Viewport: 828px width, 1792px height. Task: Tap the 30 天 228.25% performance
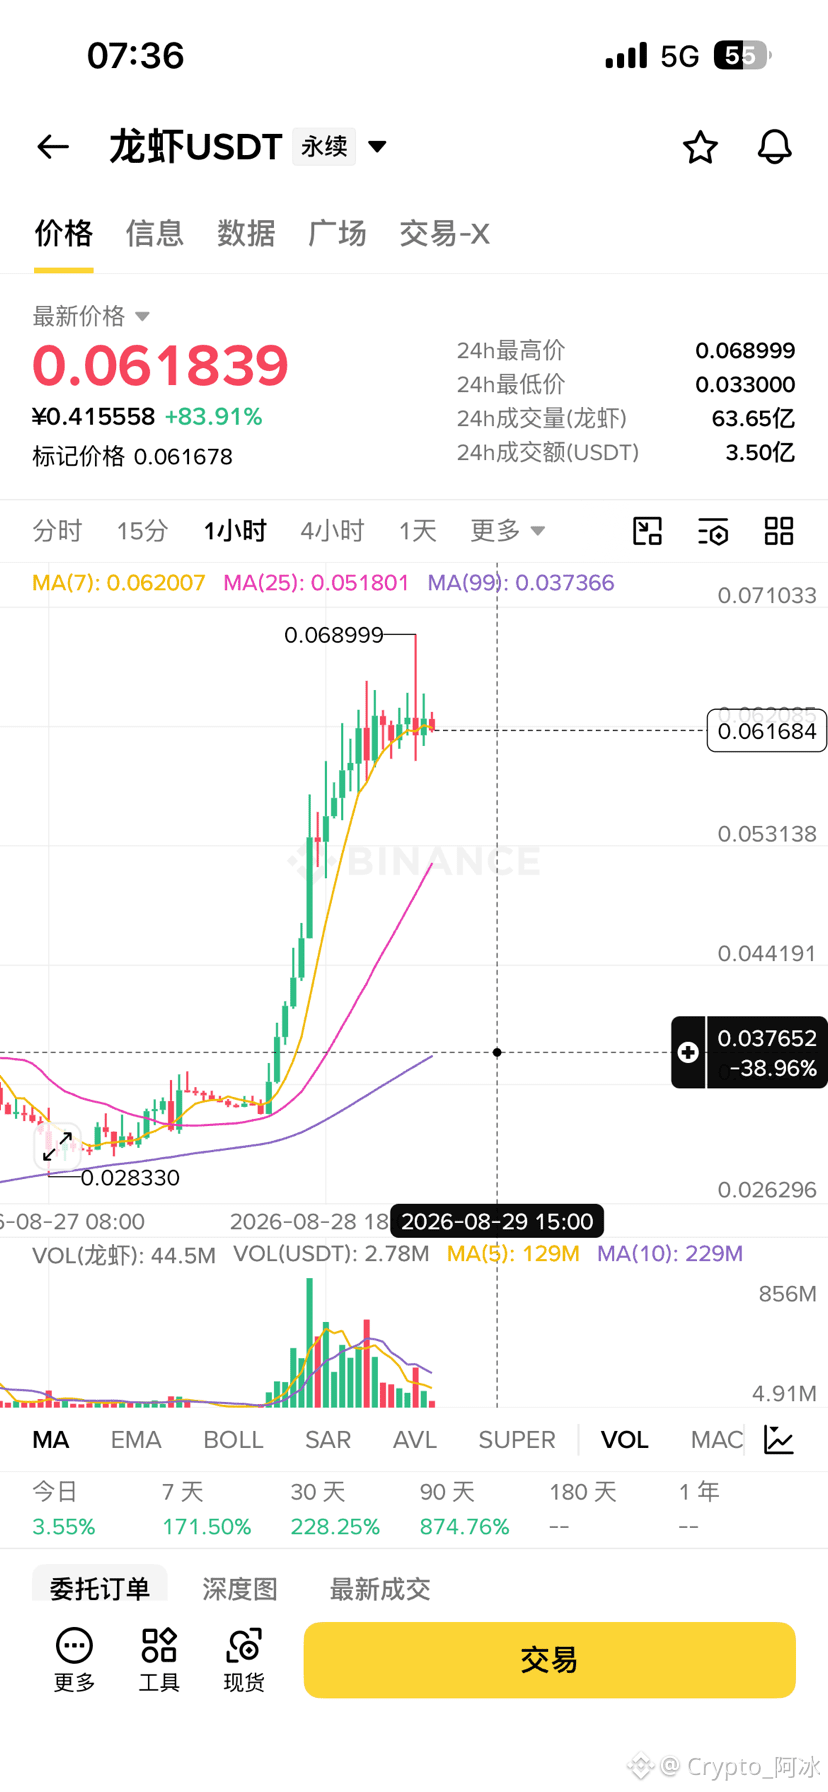pyautogui.click(x=335, y=1509)
